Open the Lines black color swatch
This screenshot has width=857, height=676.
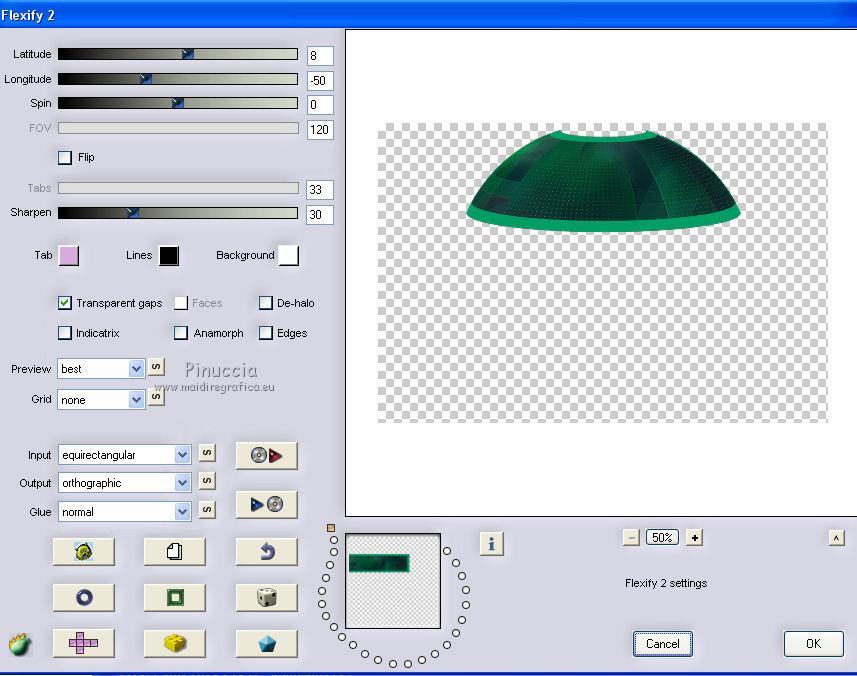(169, 256)
